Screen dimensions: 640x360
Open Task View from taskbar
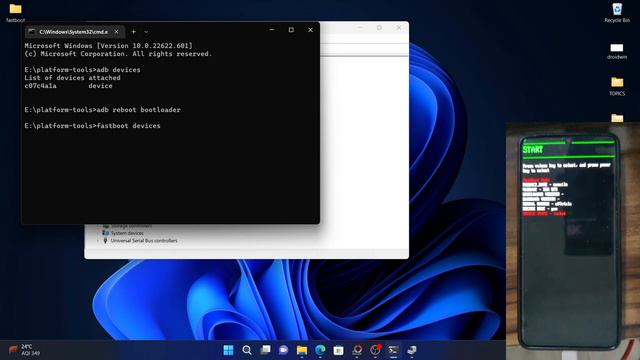coord(265,350)
